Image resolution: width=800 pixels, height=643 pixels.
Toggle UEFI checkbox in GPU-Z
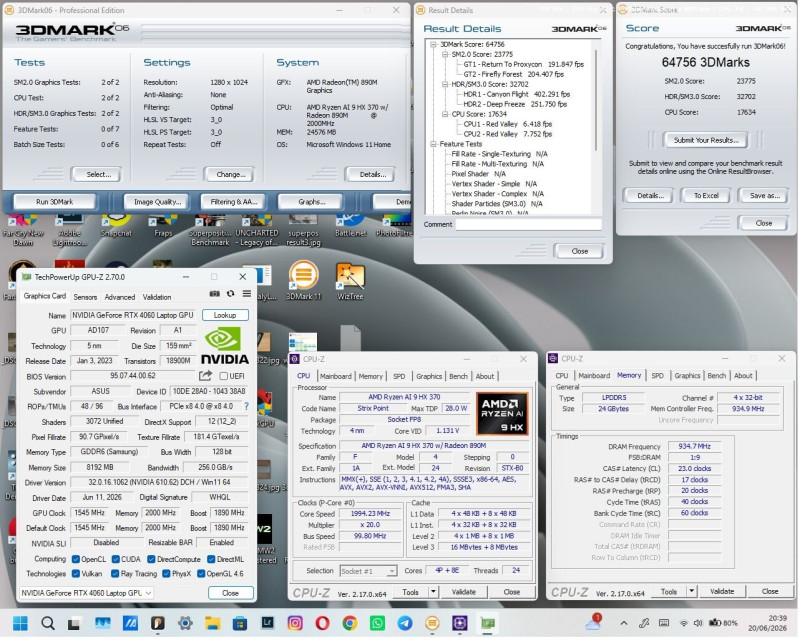tap(223, 377)
